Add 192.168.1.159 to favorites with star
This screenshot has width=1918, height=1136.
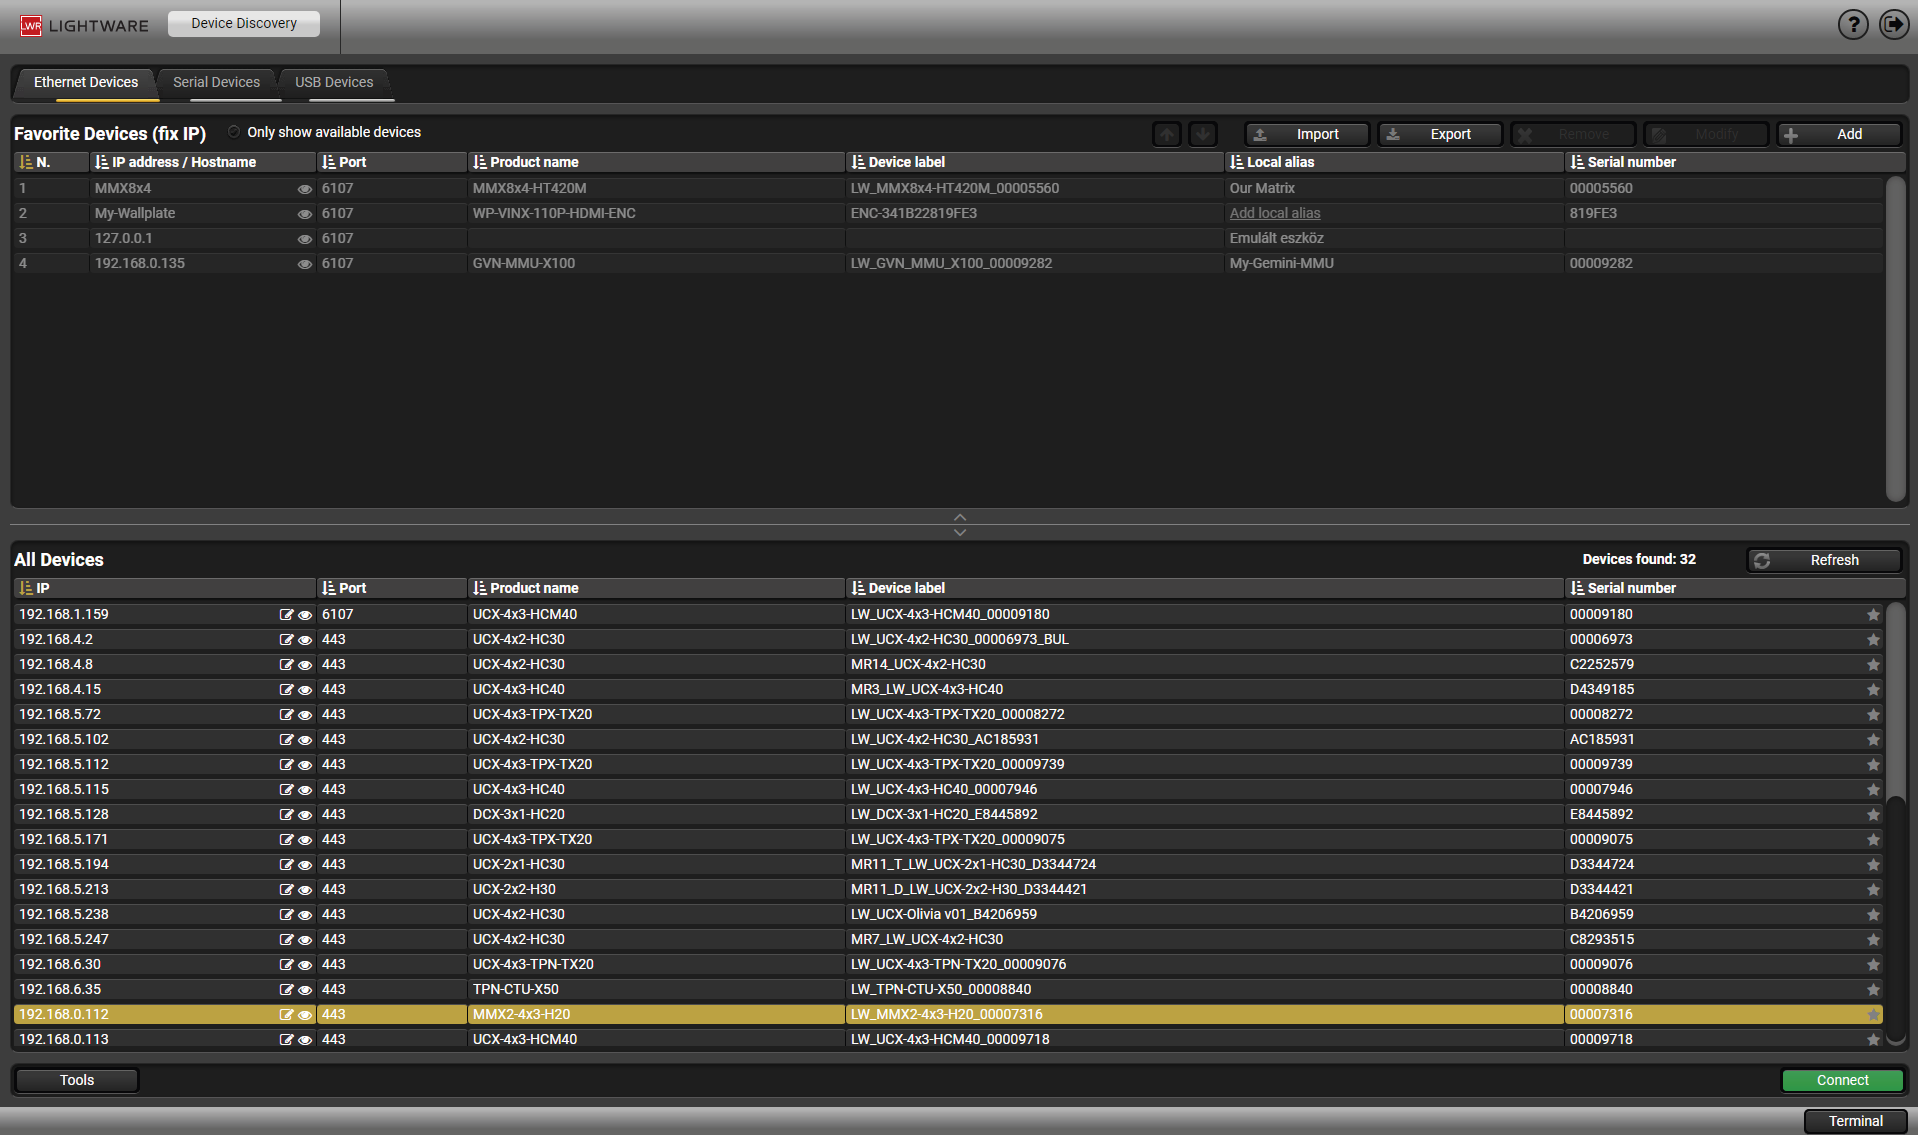point(1873,615)
